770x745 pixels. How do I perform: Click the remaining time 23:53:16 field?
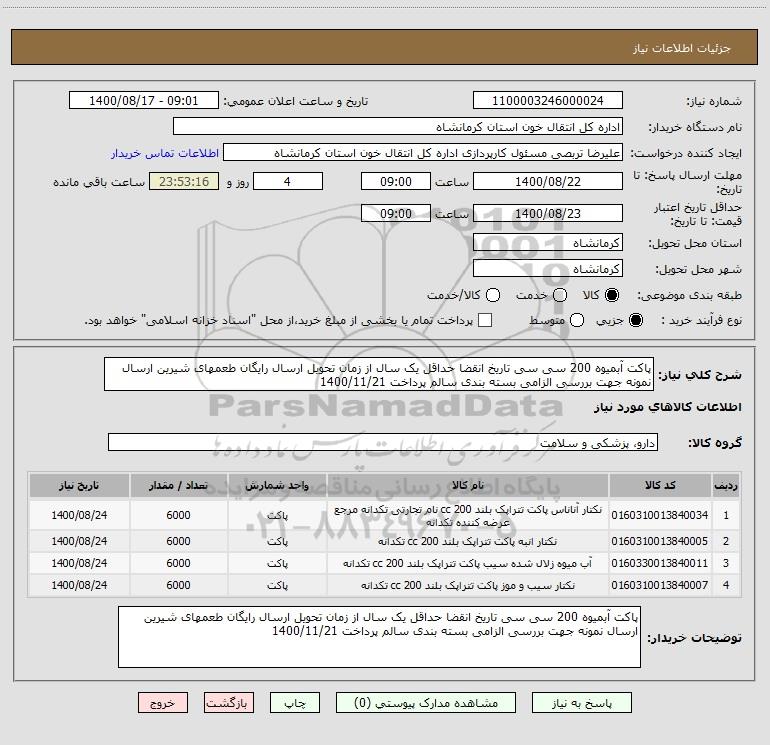(184, 181)
